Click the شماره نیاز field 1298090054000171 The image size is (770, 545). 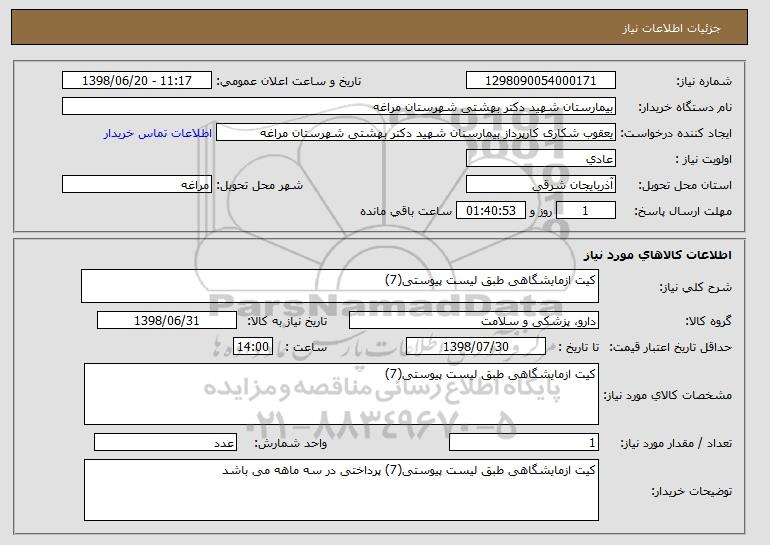pos(541,81)
